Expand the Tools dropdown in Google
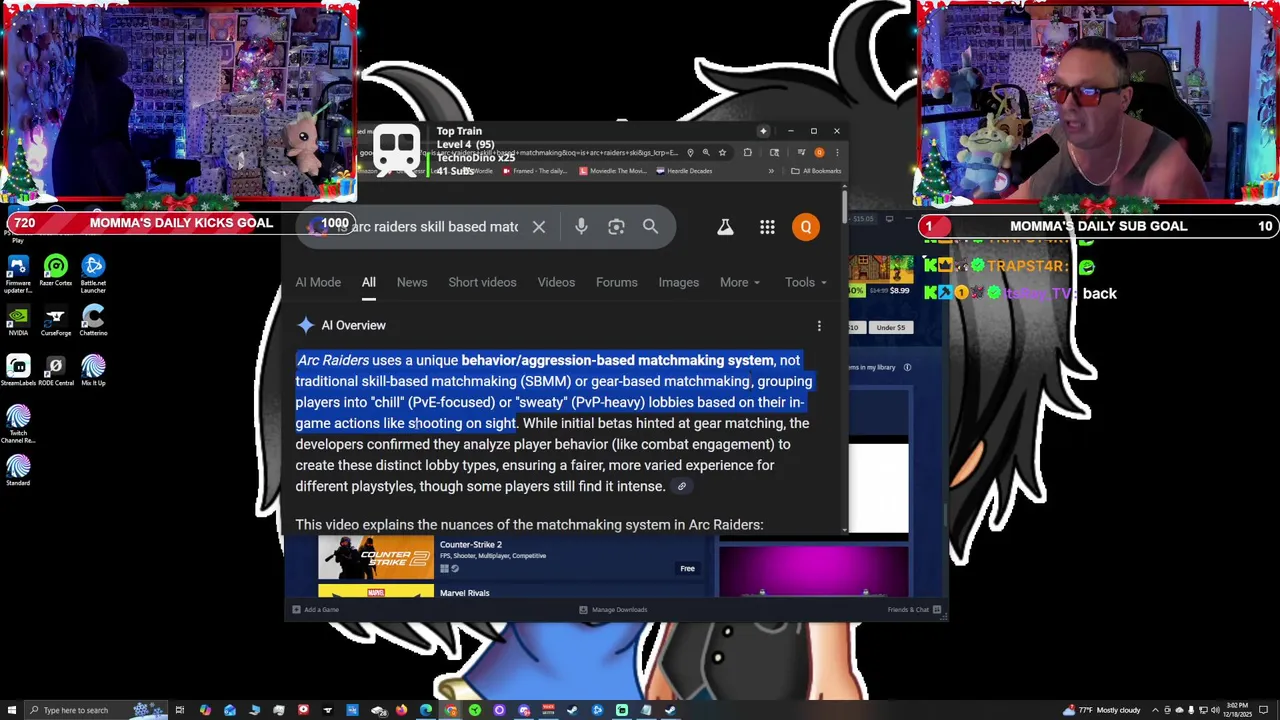 pyautogui.click(x=805, y=282)
